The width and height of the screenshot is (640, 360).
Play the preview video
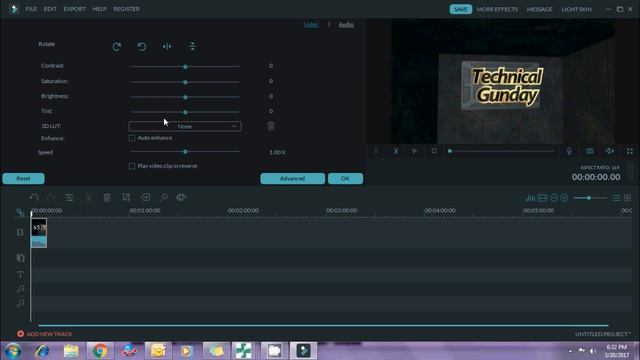coord(414,151)
